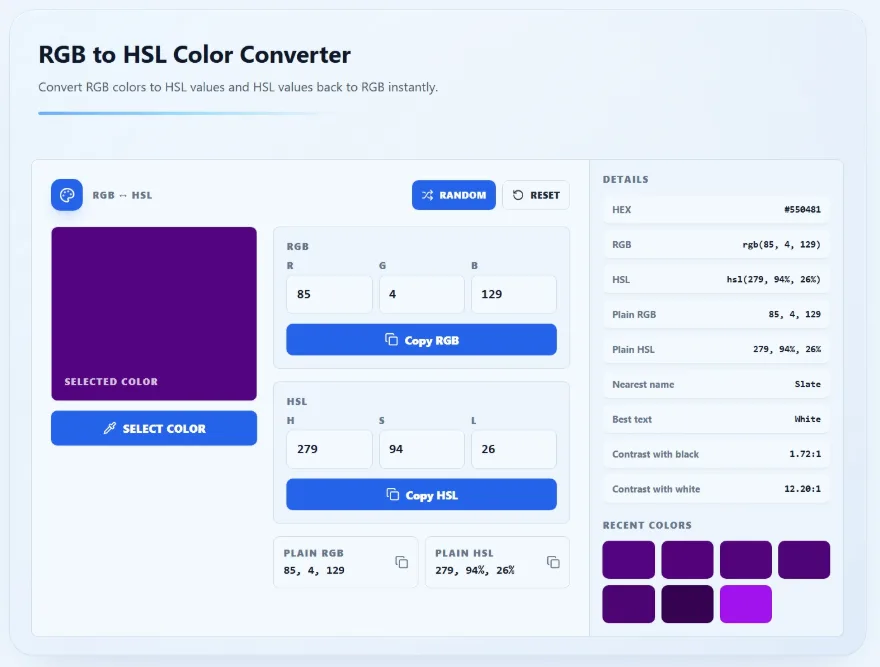
Task: Click the Copy HSL button
Action: tap(421, 495)
